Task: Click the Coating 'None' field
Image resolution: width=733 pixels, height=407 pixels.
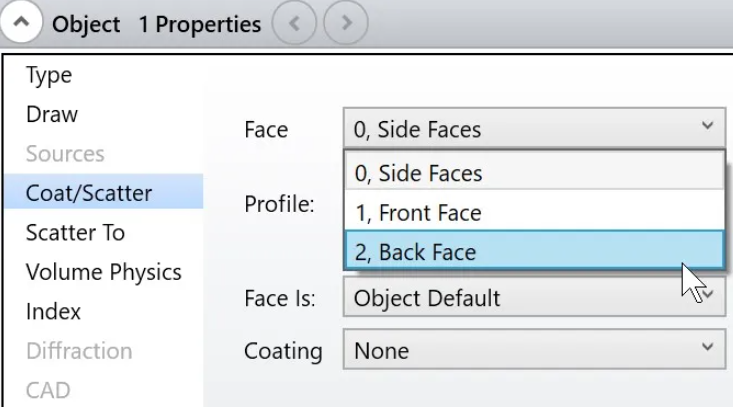Action: pos(534,349)
